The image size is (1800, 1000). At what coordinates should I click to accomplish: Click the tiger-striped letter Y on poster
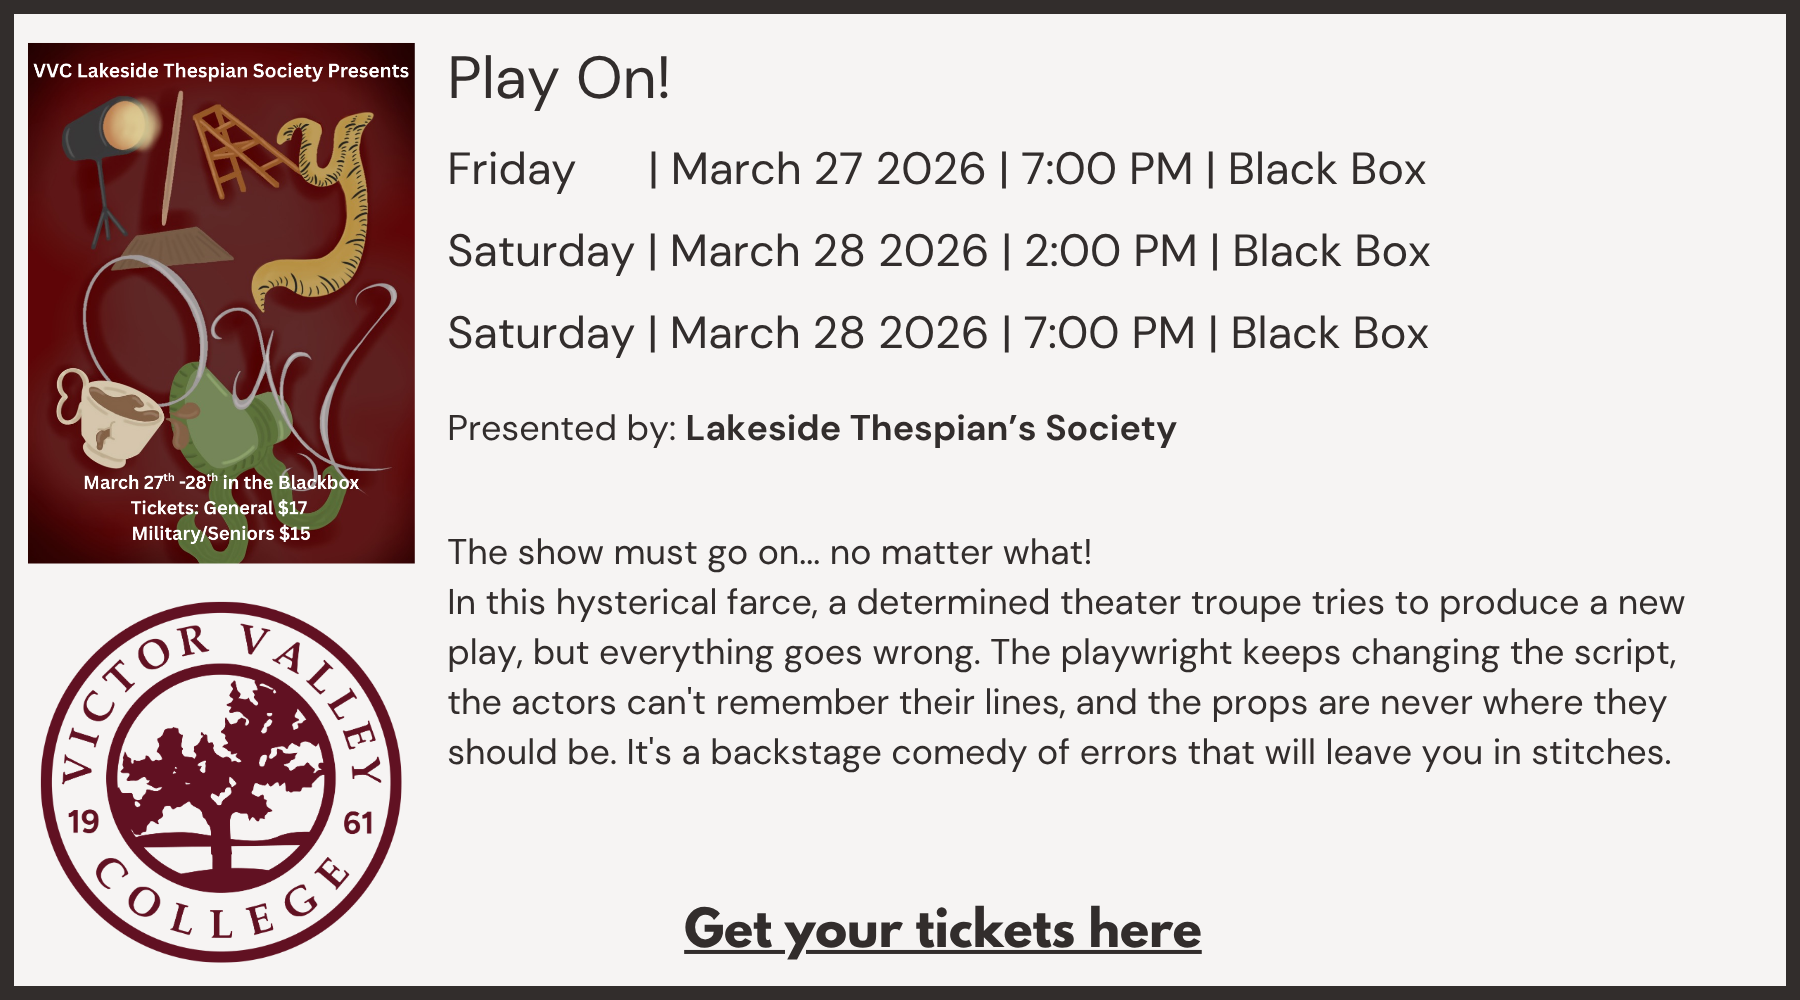[325, 200]
